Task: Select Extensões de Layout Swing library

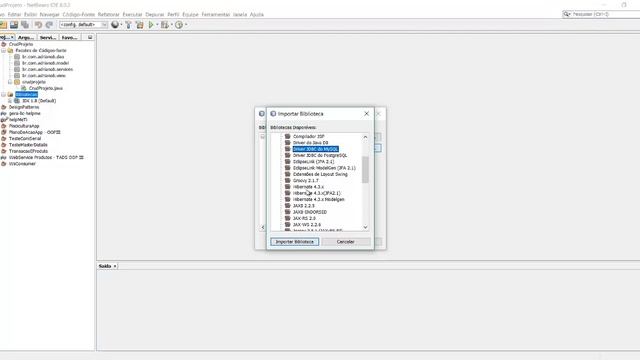Action: (320, 174)
